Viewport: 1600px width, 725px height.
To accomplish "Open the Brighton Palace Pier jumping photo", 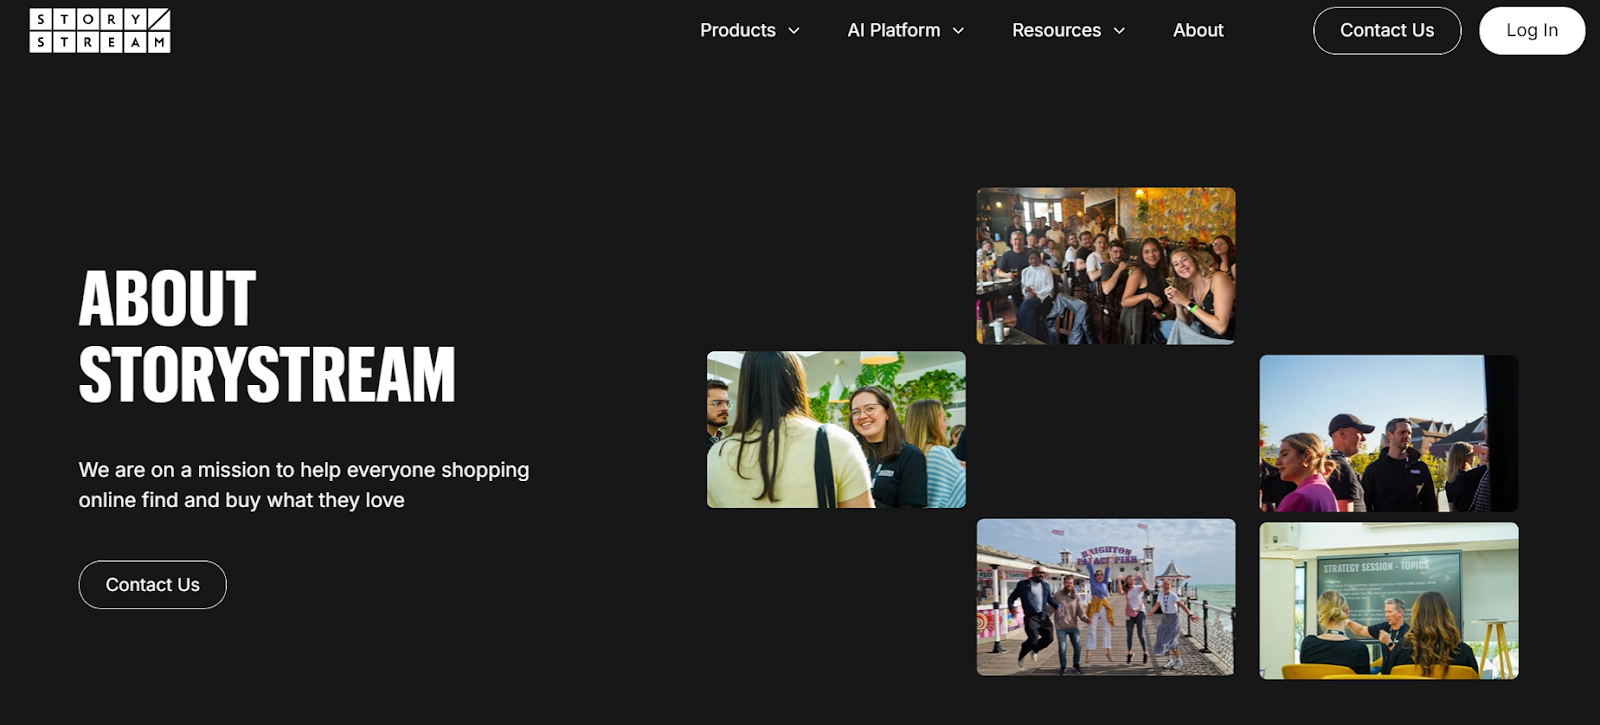I will [1106, 597].
